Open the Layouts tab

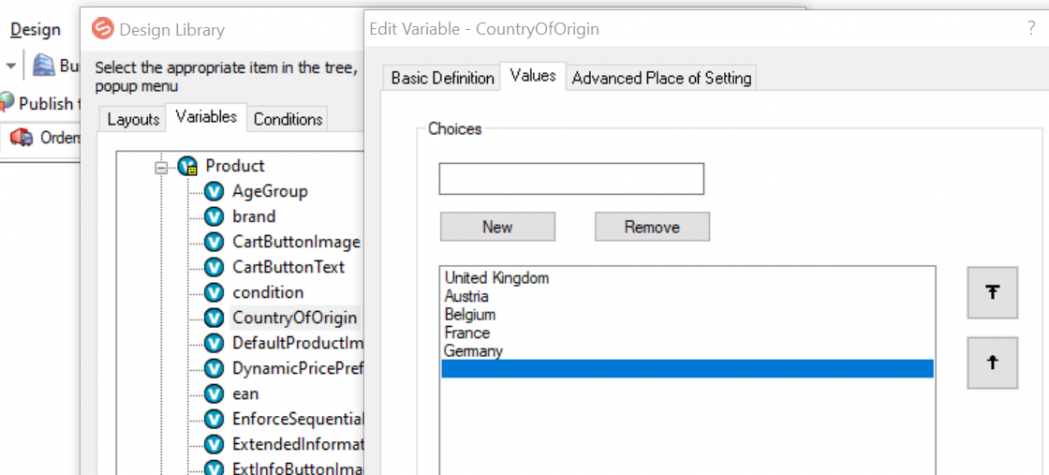point(133,119)
